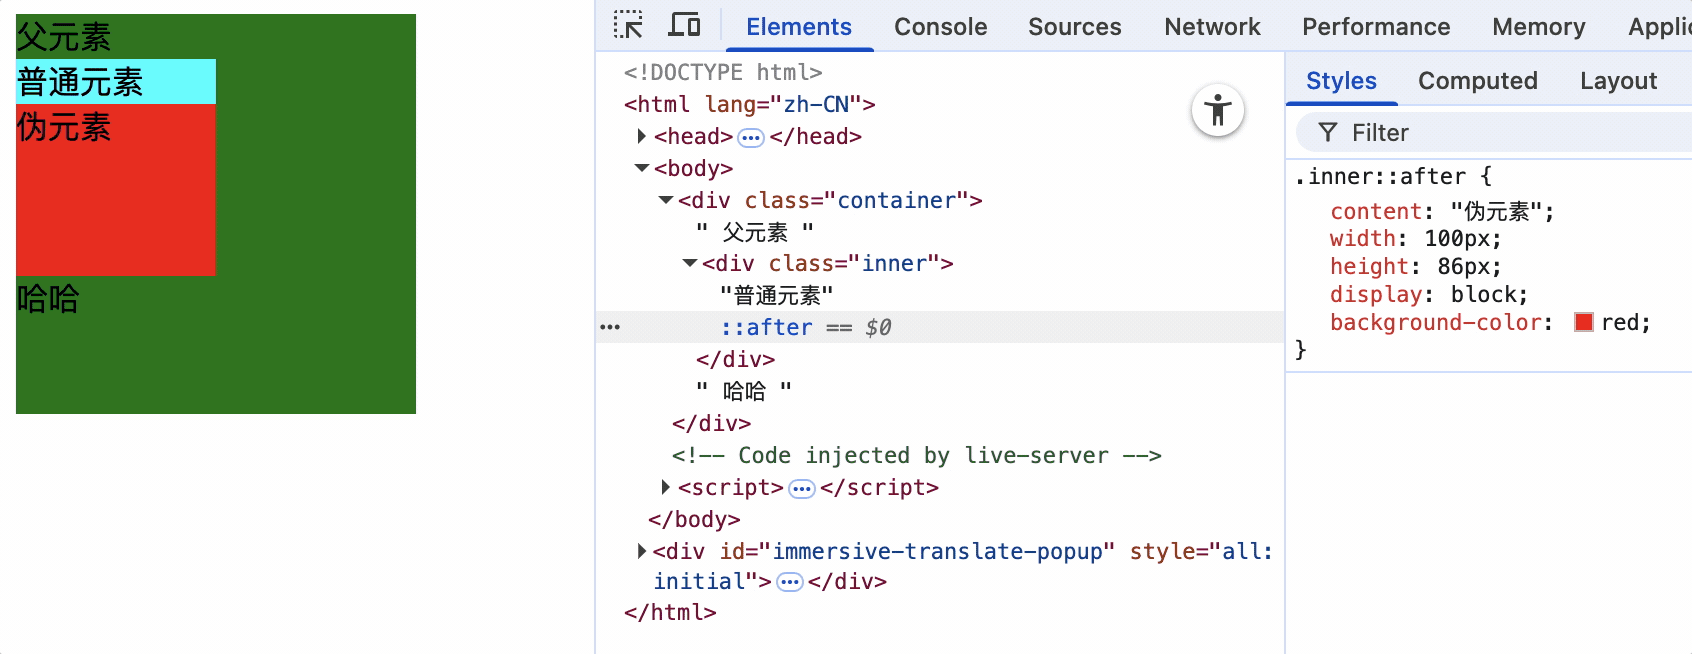Expand the head element ellipsis badge
This screenshot has height=654, width=1692.
tap(751, 137)
